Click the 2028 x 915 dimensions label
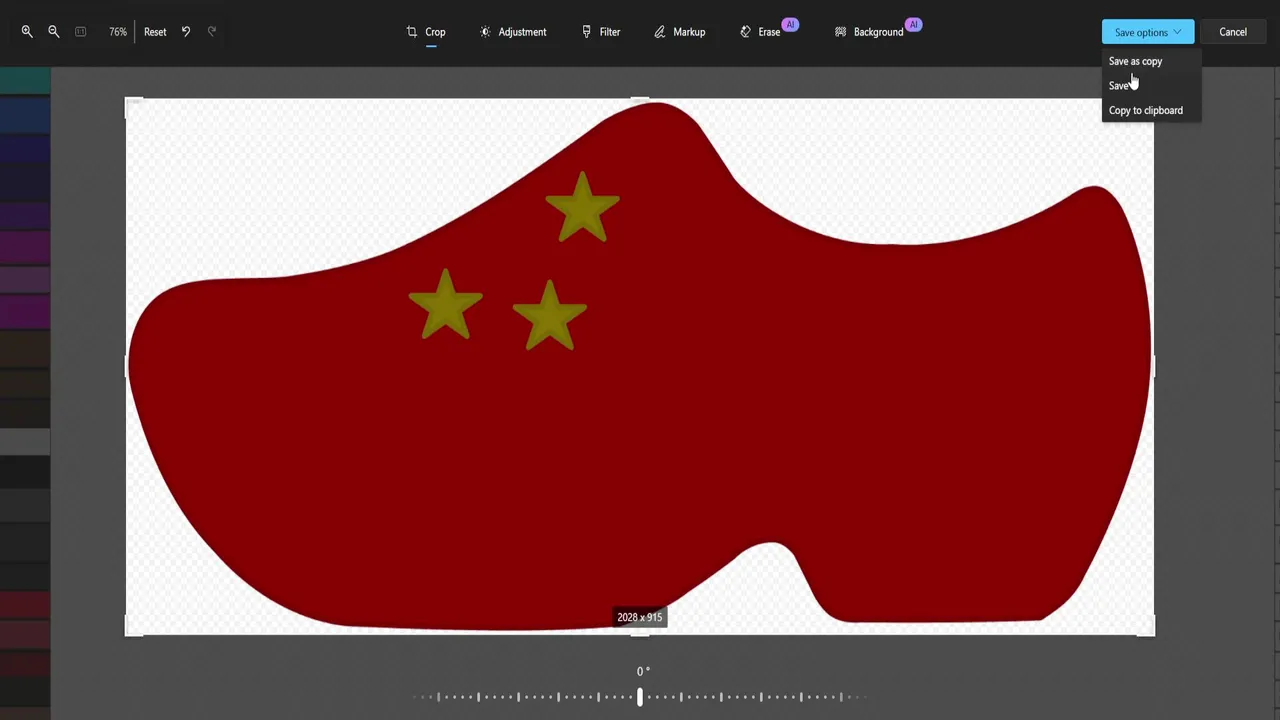Viewport: 1280px width, 720px height. tap(640, 617)
